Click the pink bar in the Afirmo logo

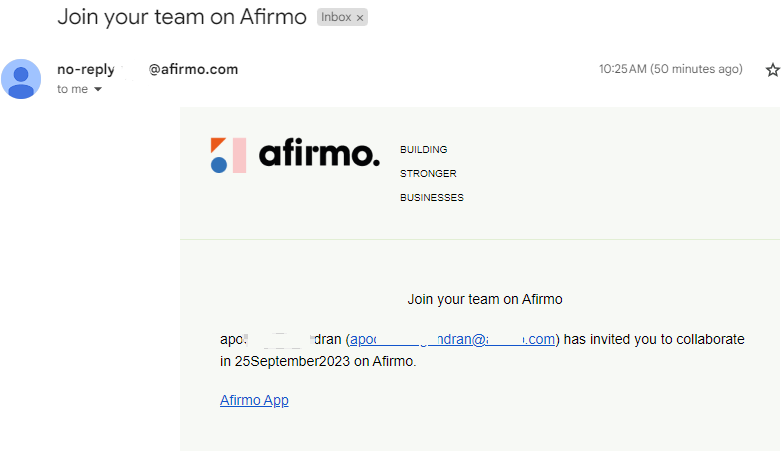[240, 155]
